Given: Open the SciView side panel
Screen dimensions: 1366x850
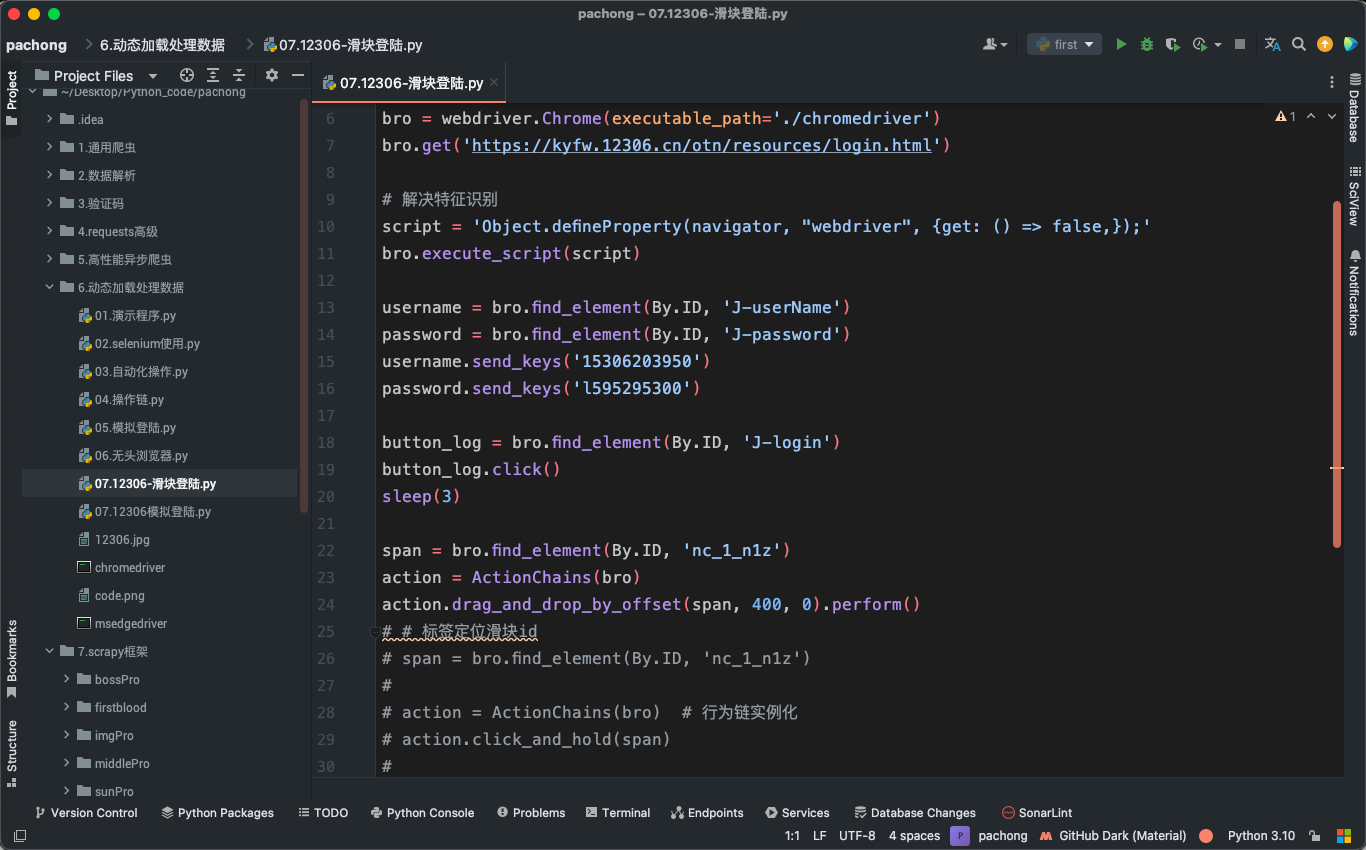Looking at the screenshot, I should click(1354, 196).
